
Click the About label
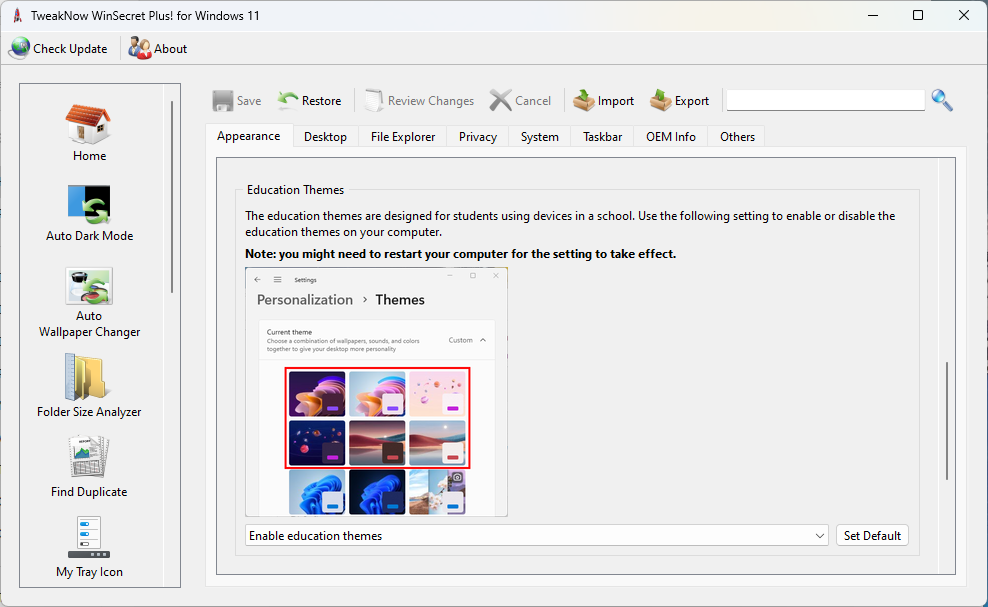click(171, 49)
